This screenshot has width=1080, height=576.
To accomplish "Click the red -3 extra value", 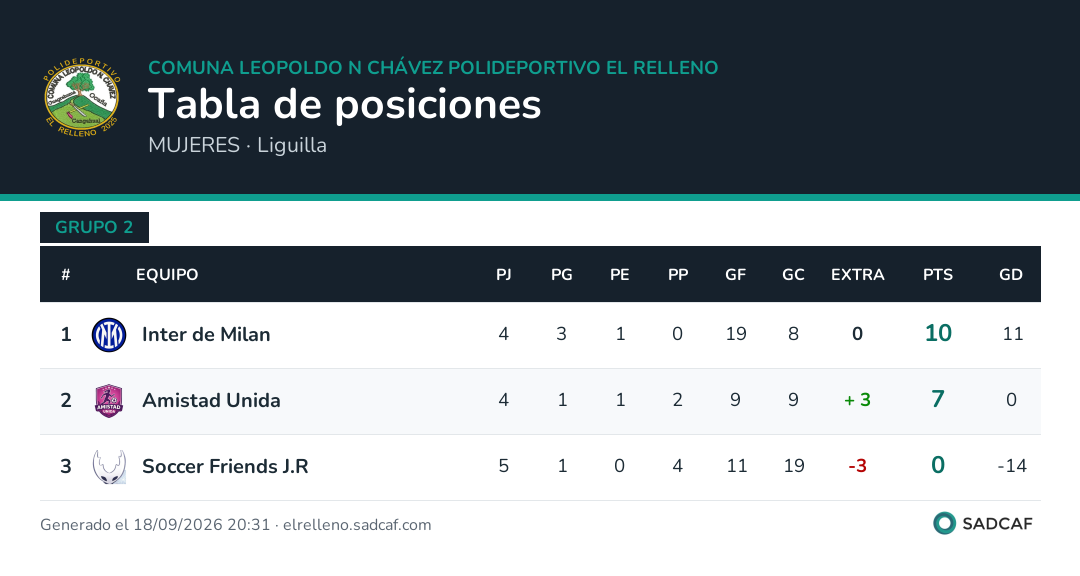I will pos(858,466).
